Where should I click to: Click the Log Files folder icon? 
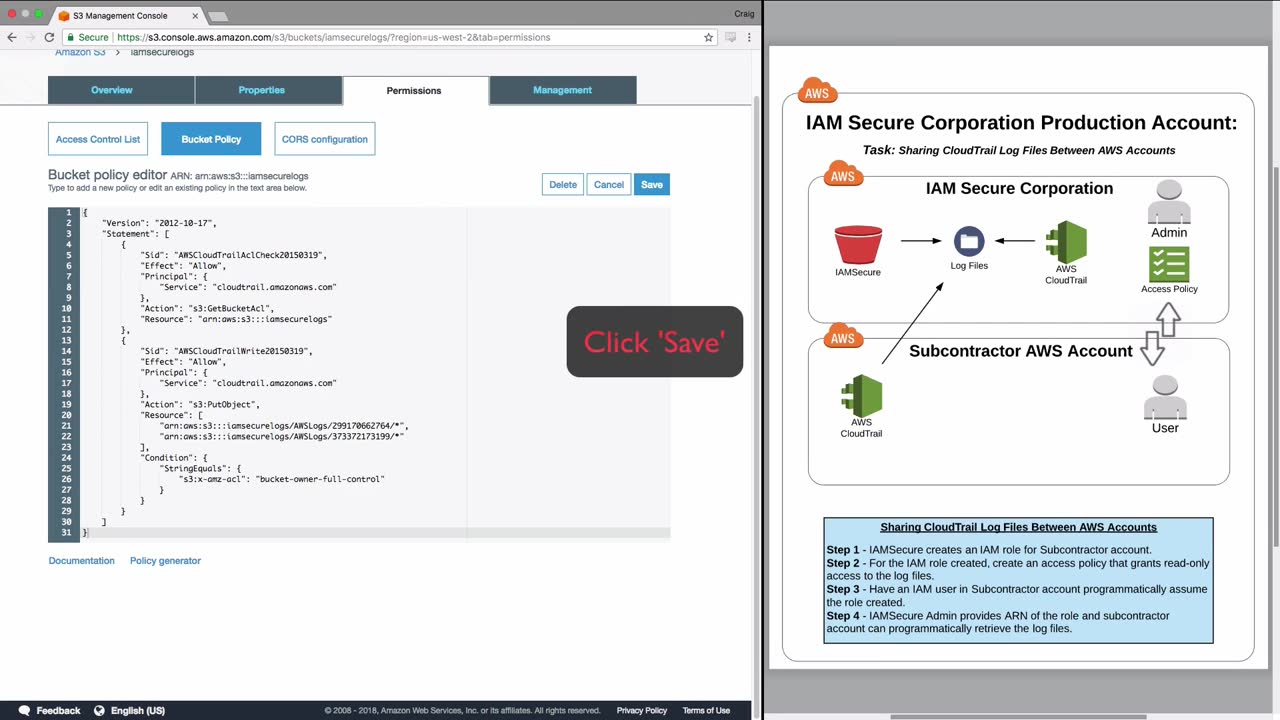968,241
